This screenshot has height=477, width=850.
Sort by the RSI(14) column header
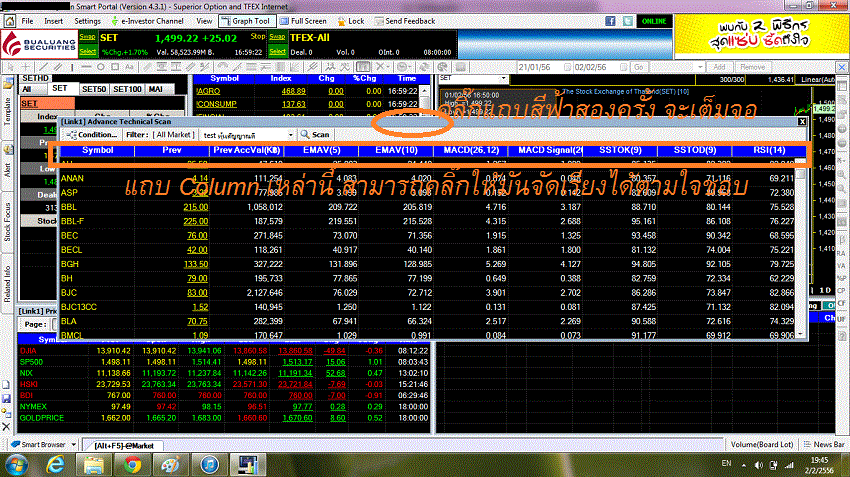click(x=769, y=150)
